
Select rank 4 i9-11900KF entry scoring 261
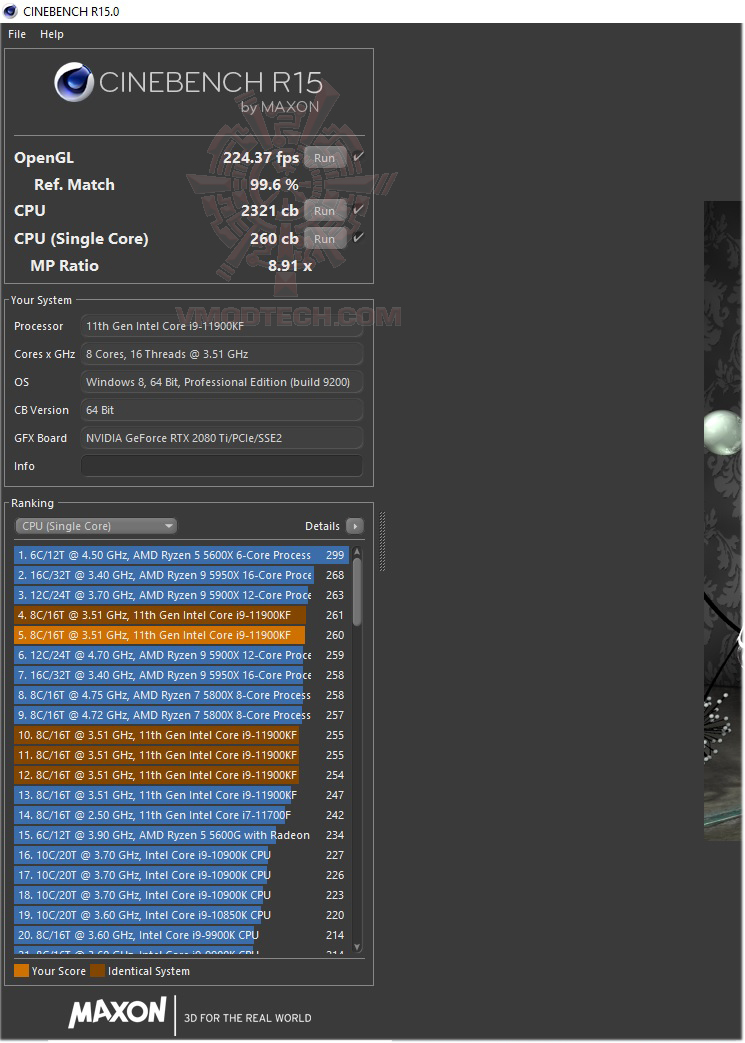point(181,615)
